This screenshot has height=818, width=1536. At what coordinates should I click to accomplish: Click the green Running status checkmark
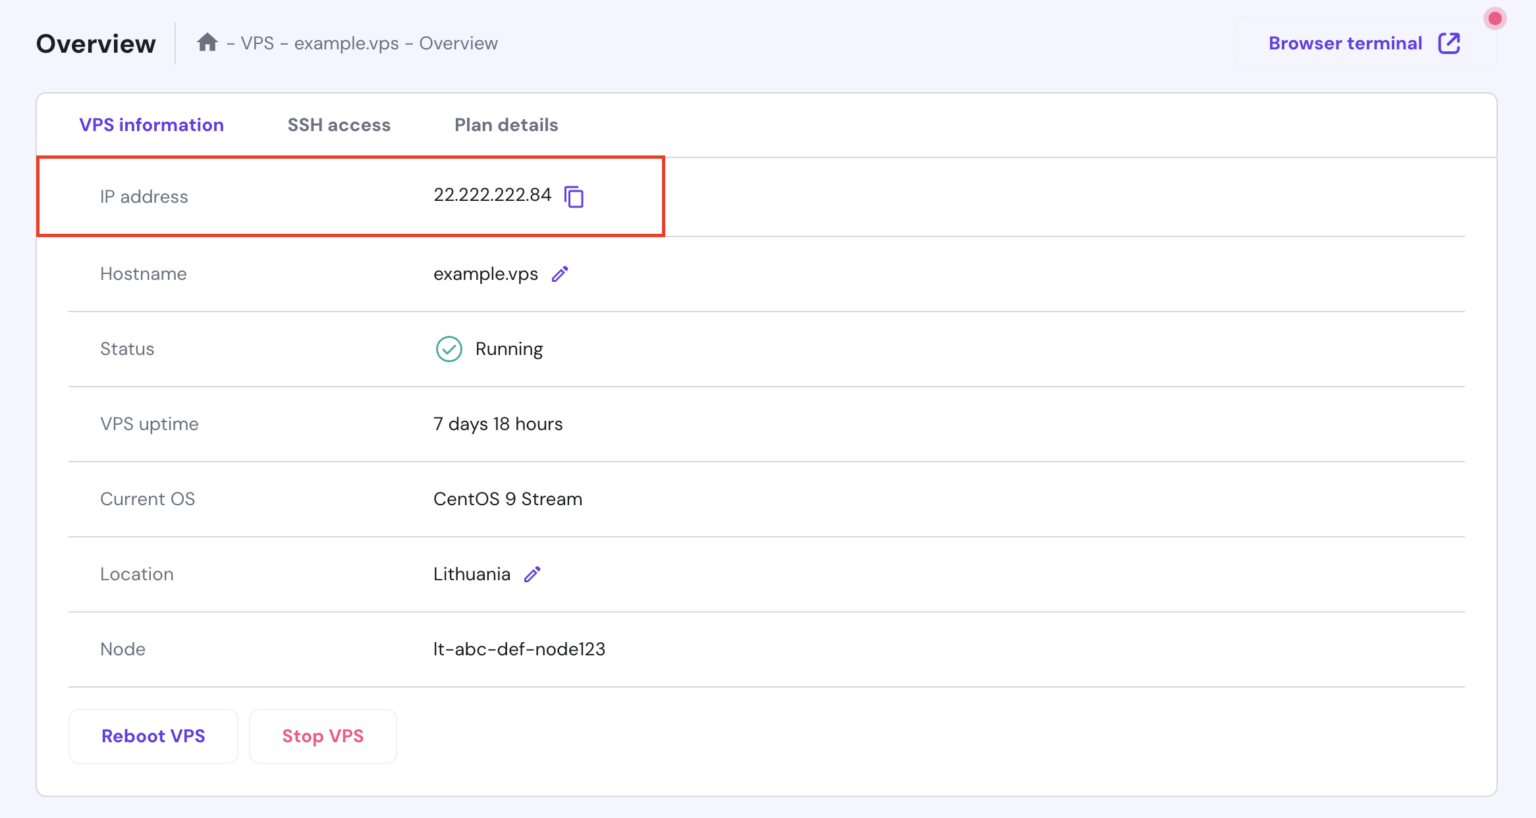coord(449,349)
